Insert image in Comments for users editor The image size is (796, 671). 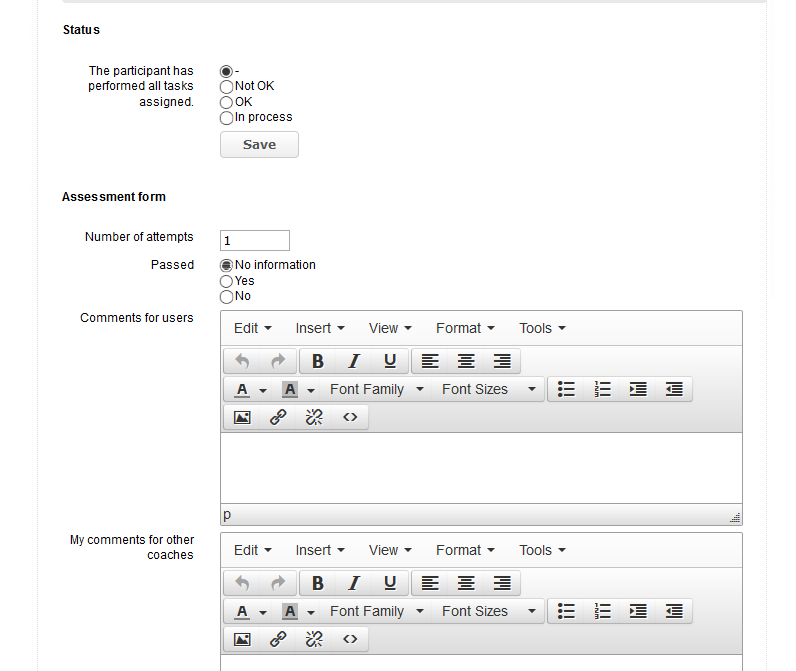coord(242,418)
